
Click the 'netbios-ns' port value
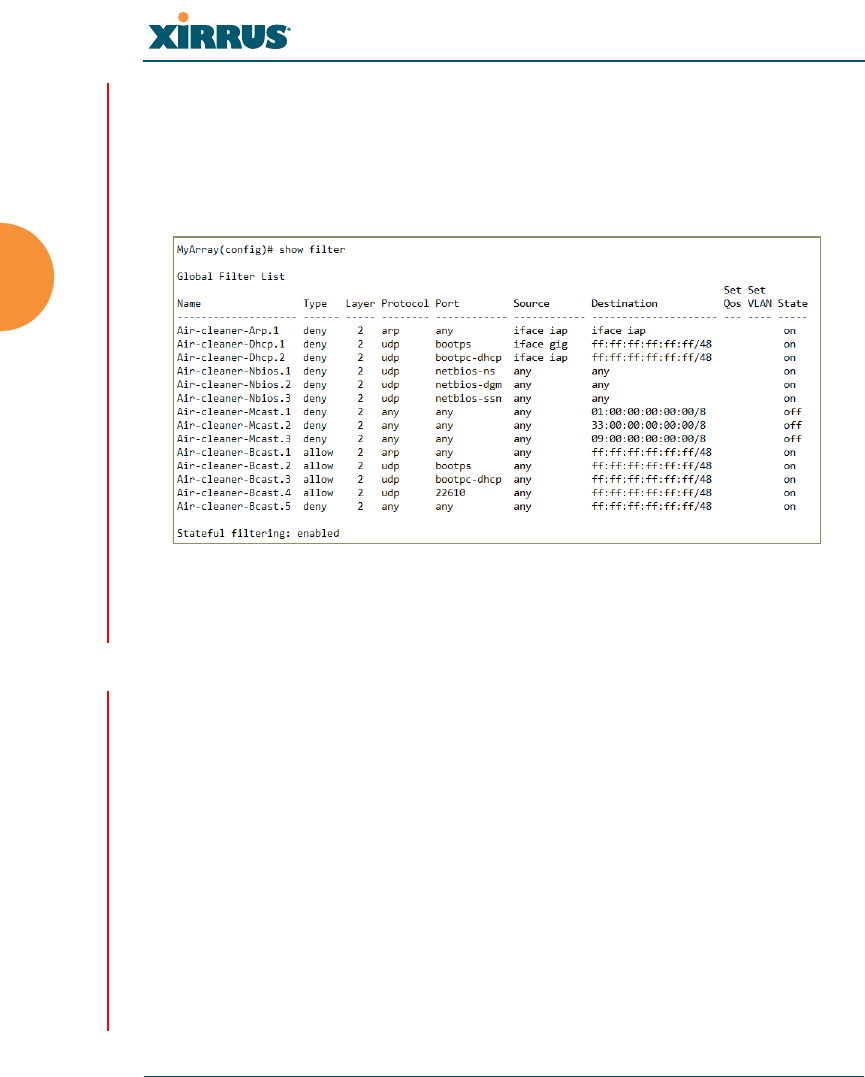click(465, 372)
